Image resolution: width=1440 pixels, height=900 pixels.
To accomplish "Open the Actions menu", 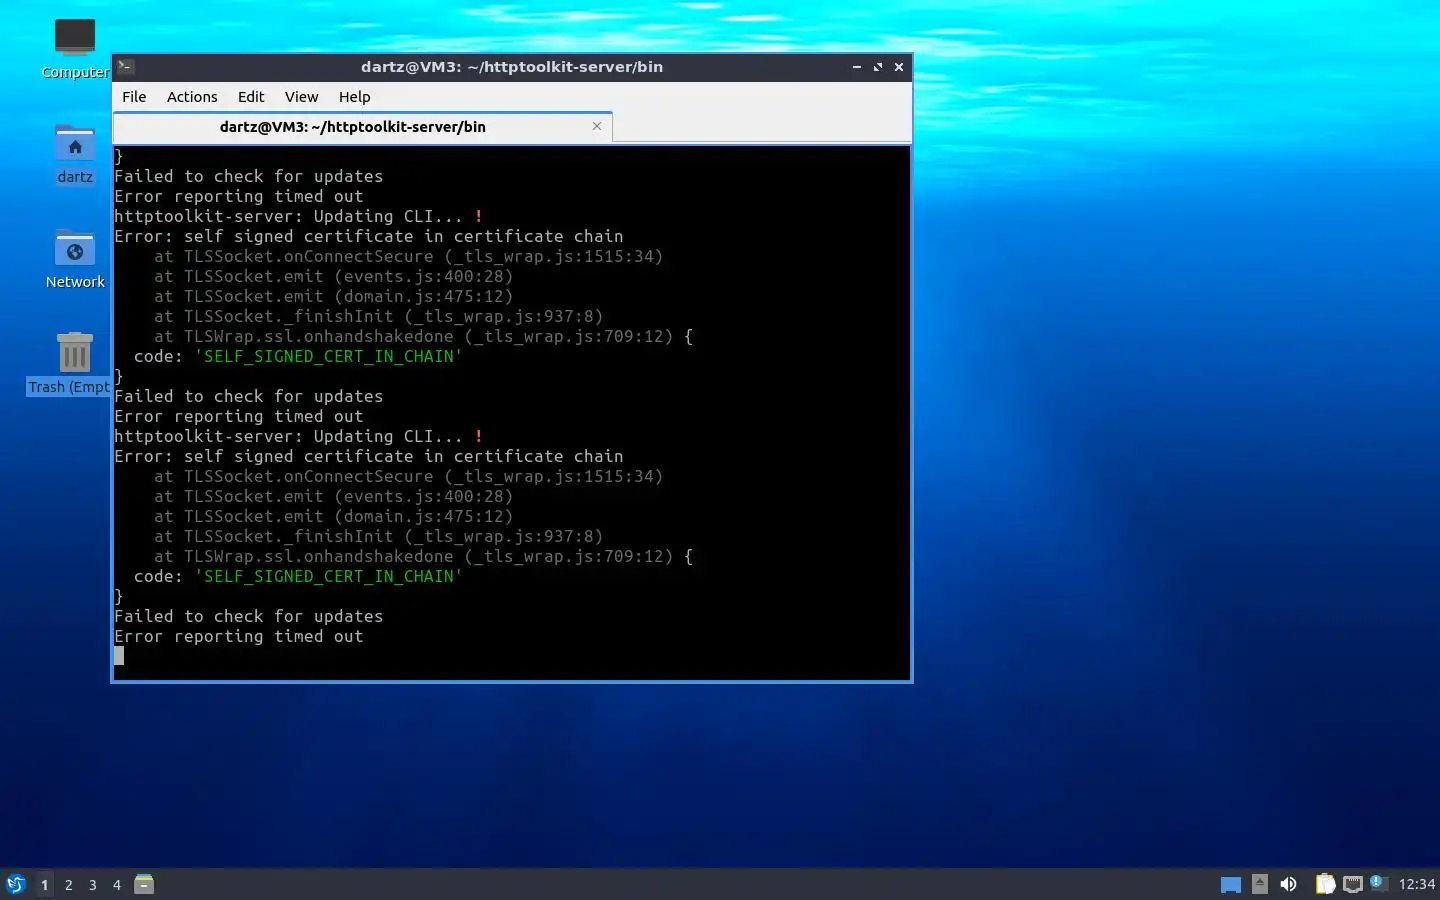I will [192, 97].
